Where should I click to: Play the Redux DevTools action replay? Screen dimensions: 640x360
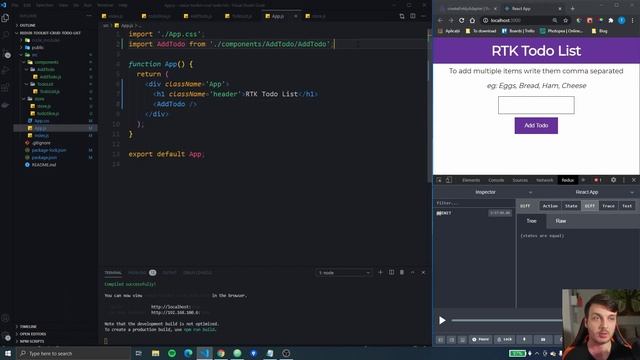pyautogui.click(x=442, y=320)
